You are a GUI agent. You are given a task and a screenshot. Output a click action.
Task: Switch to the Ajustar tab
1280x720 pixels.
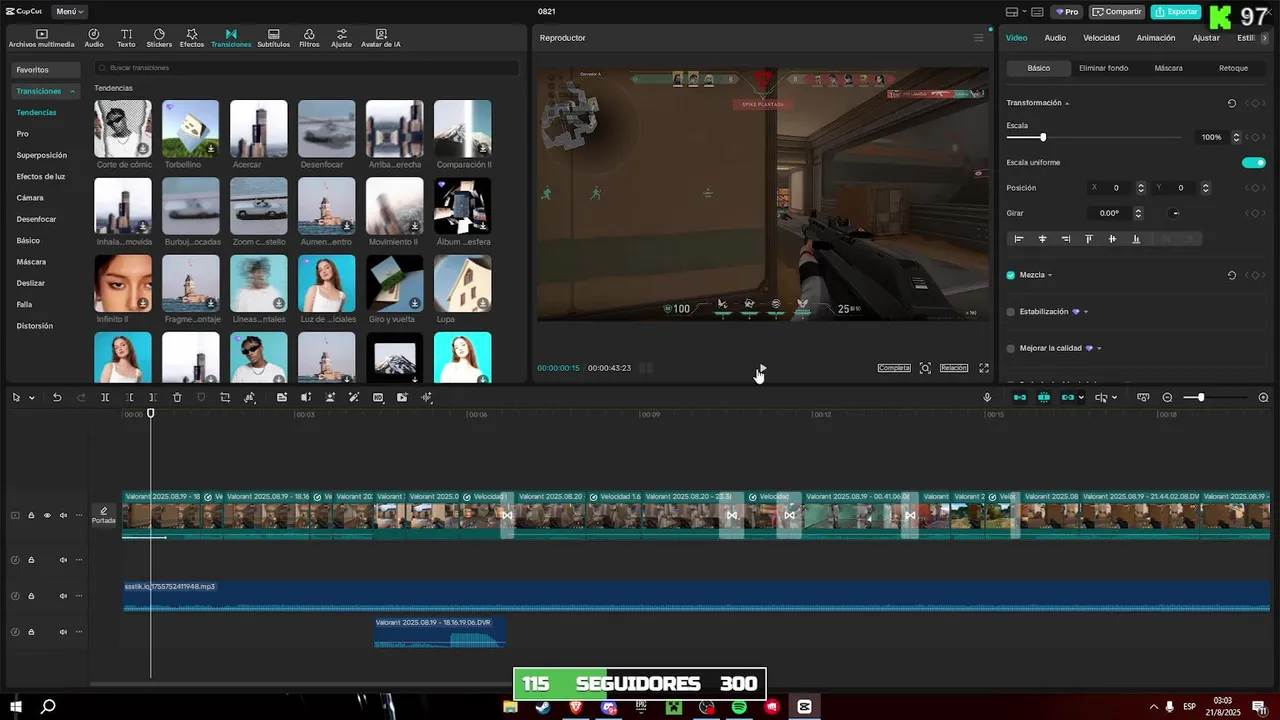1206,38
